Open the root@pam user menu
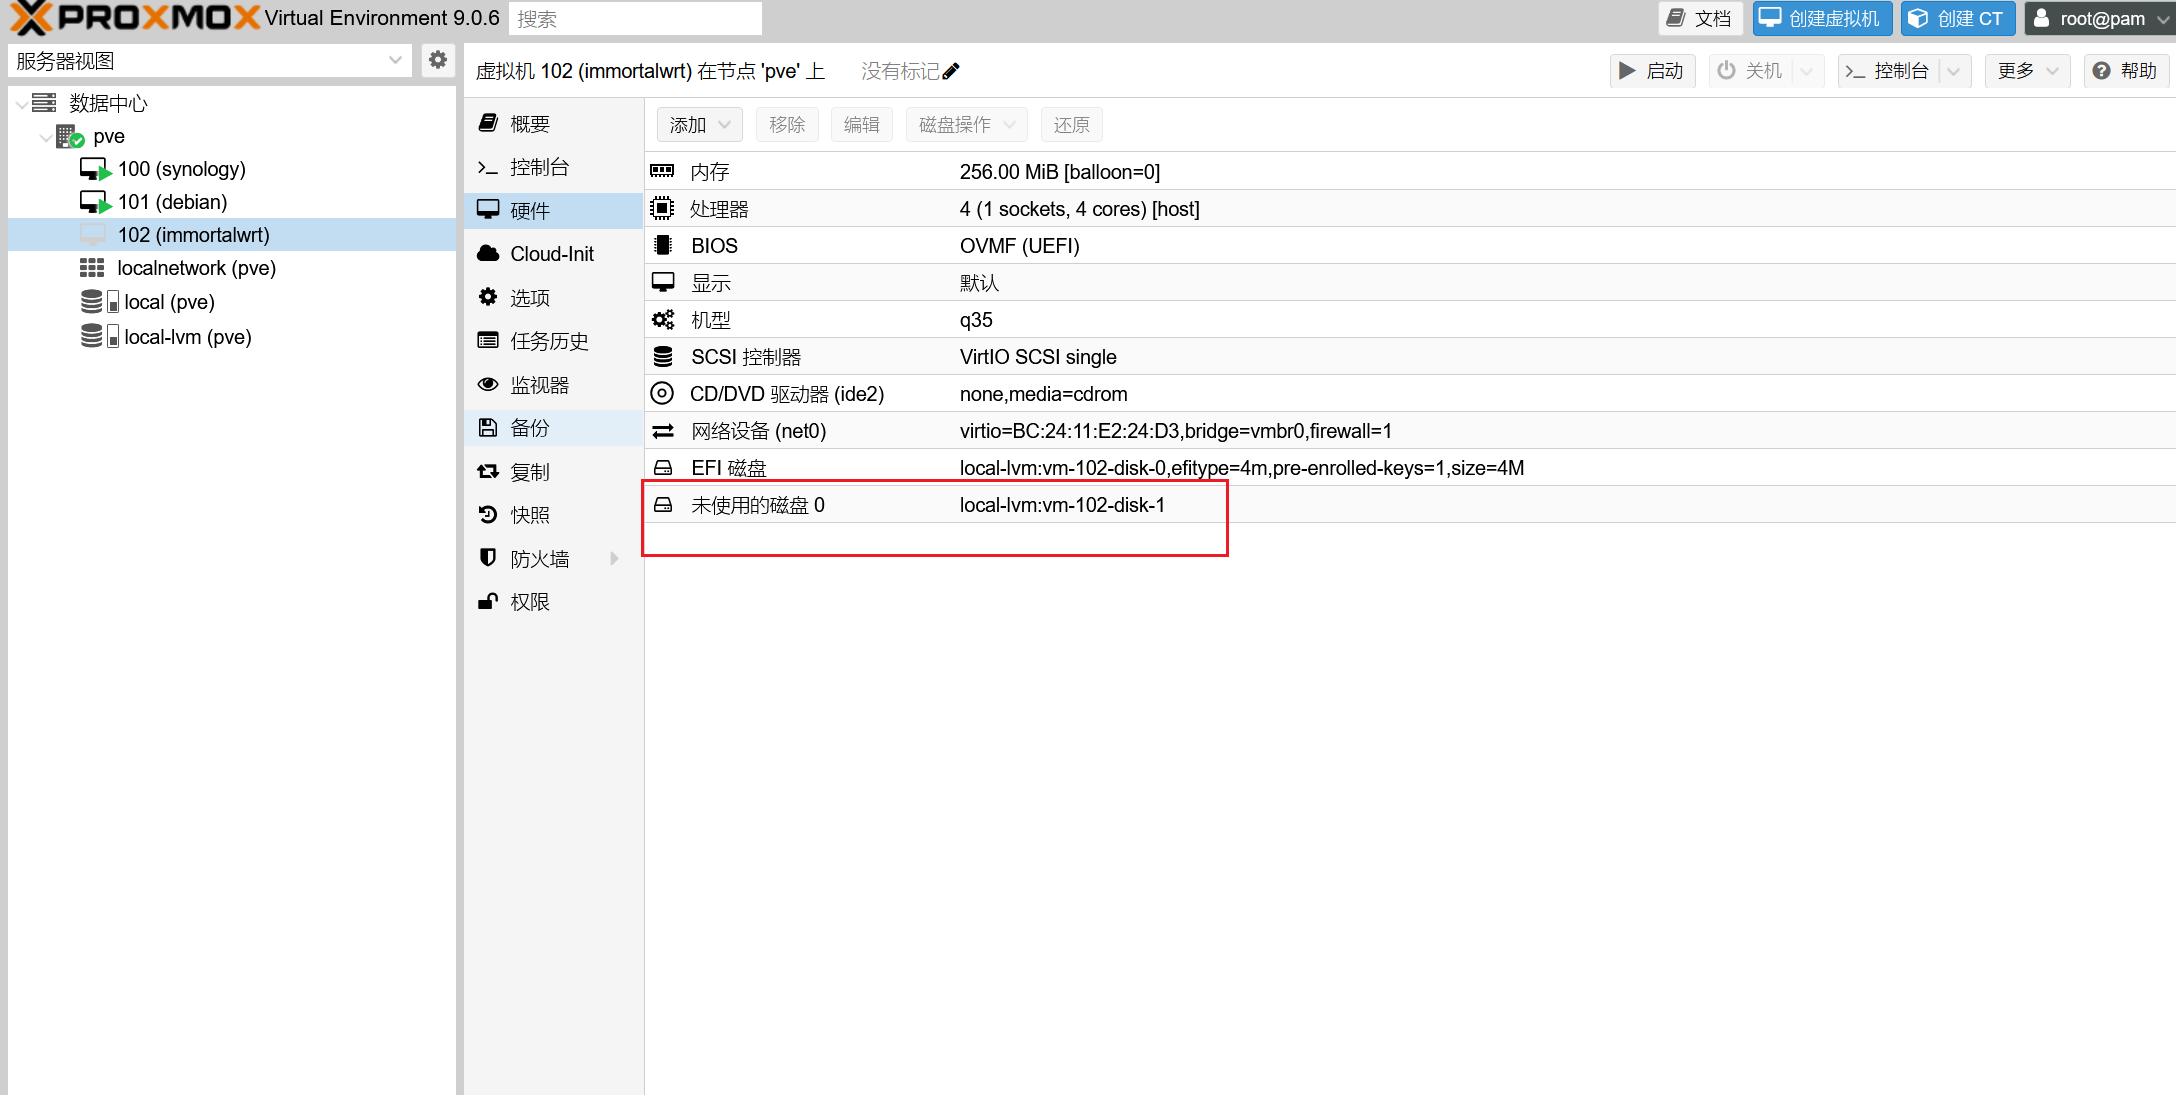 (x=2099, y=18)
